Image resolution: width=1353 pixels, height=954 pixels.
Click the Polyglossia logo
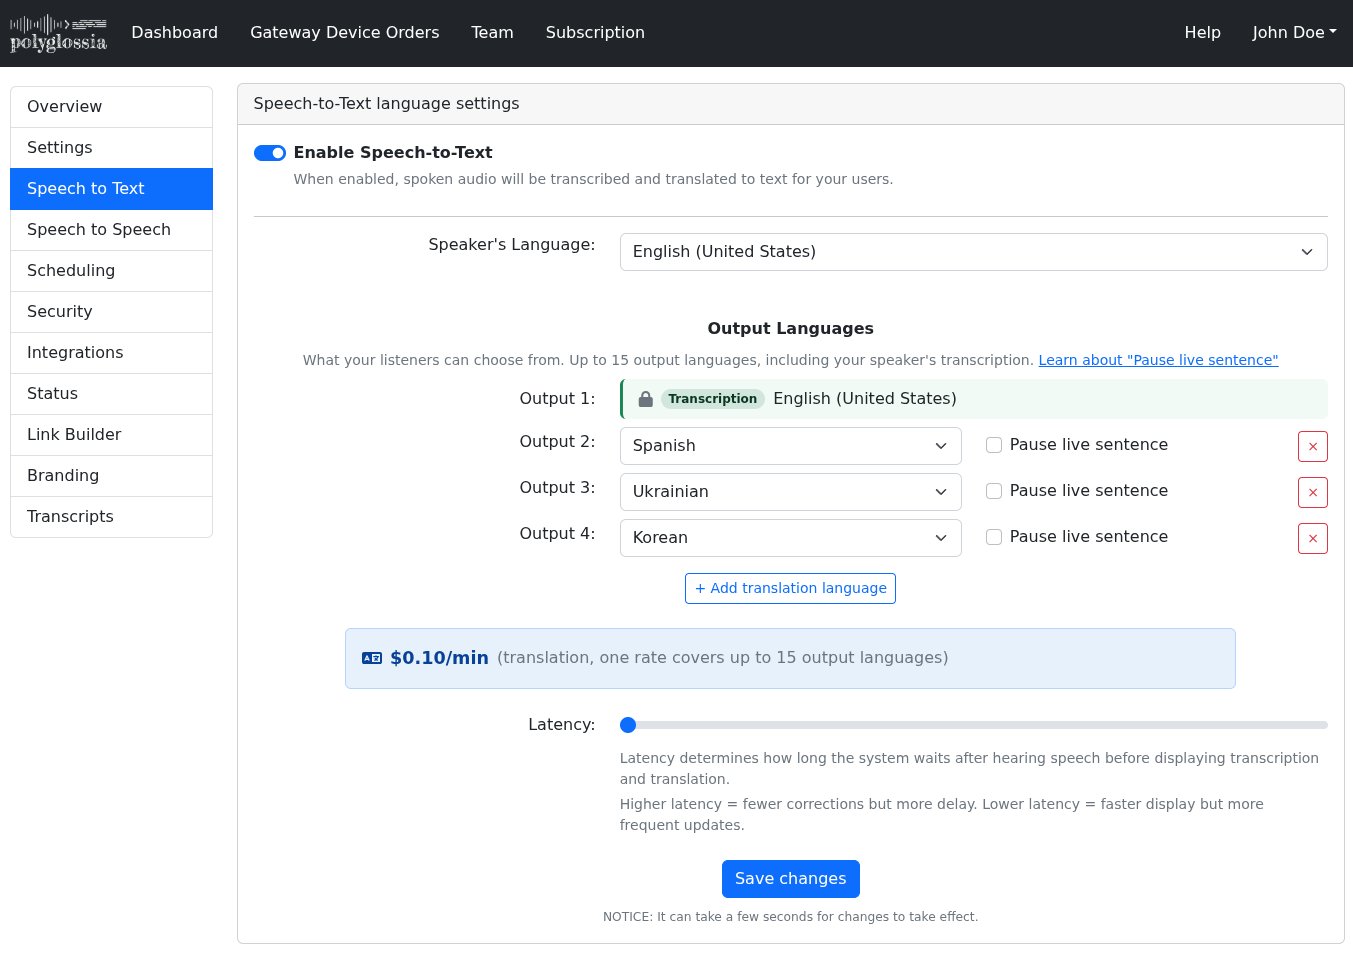[58, 33]
